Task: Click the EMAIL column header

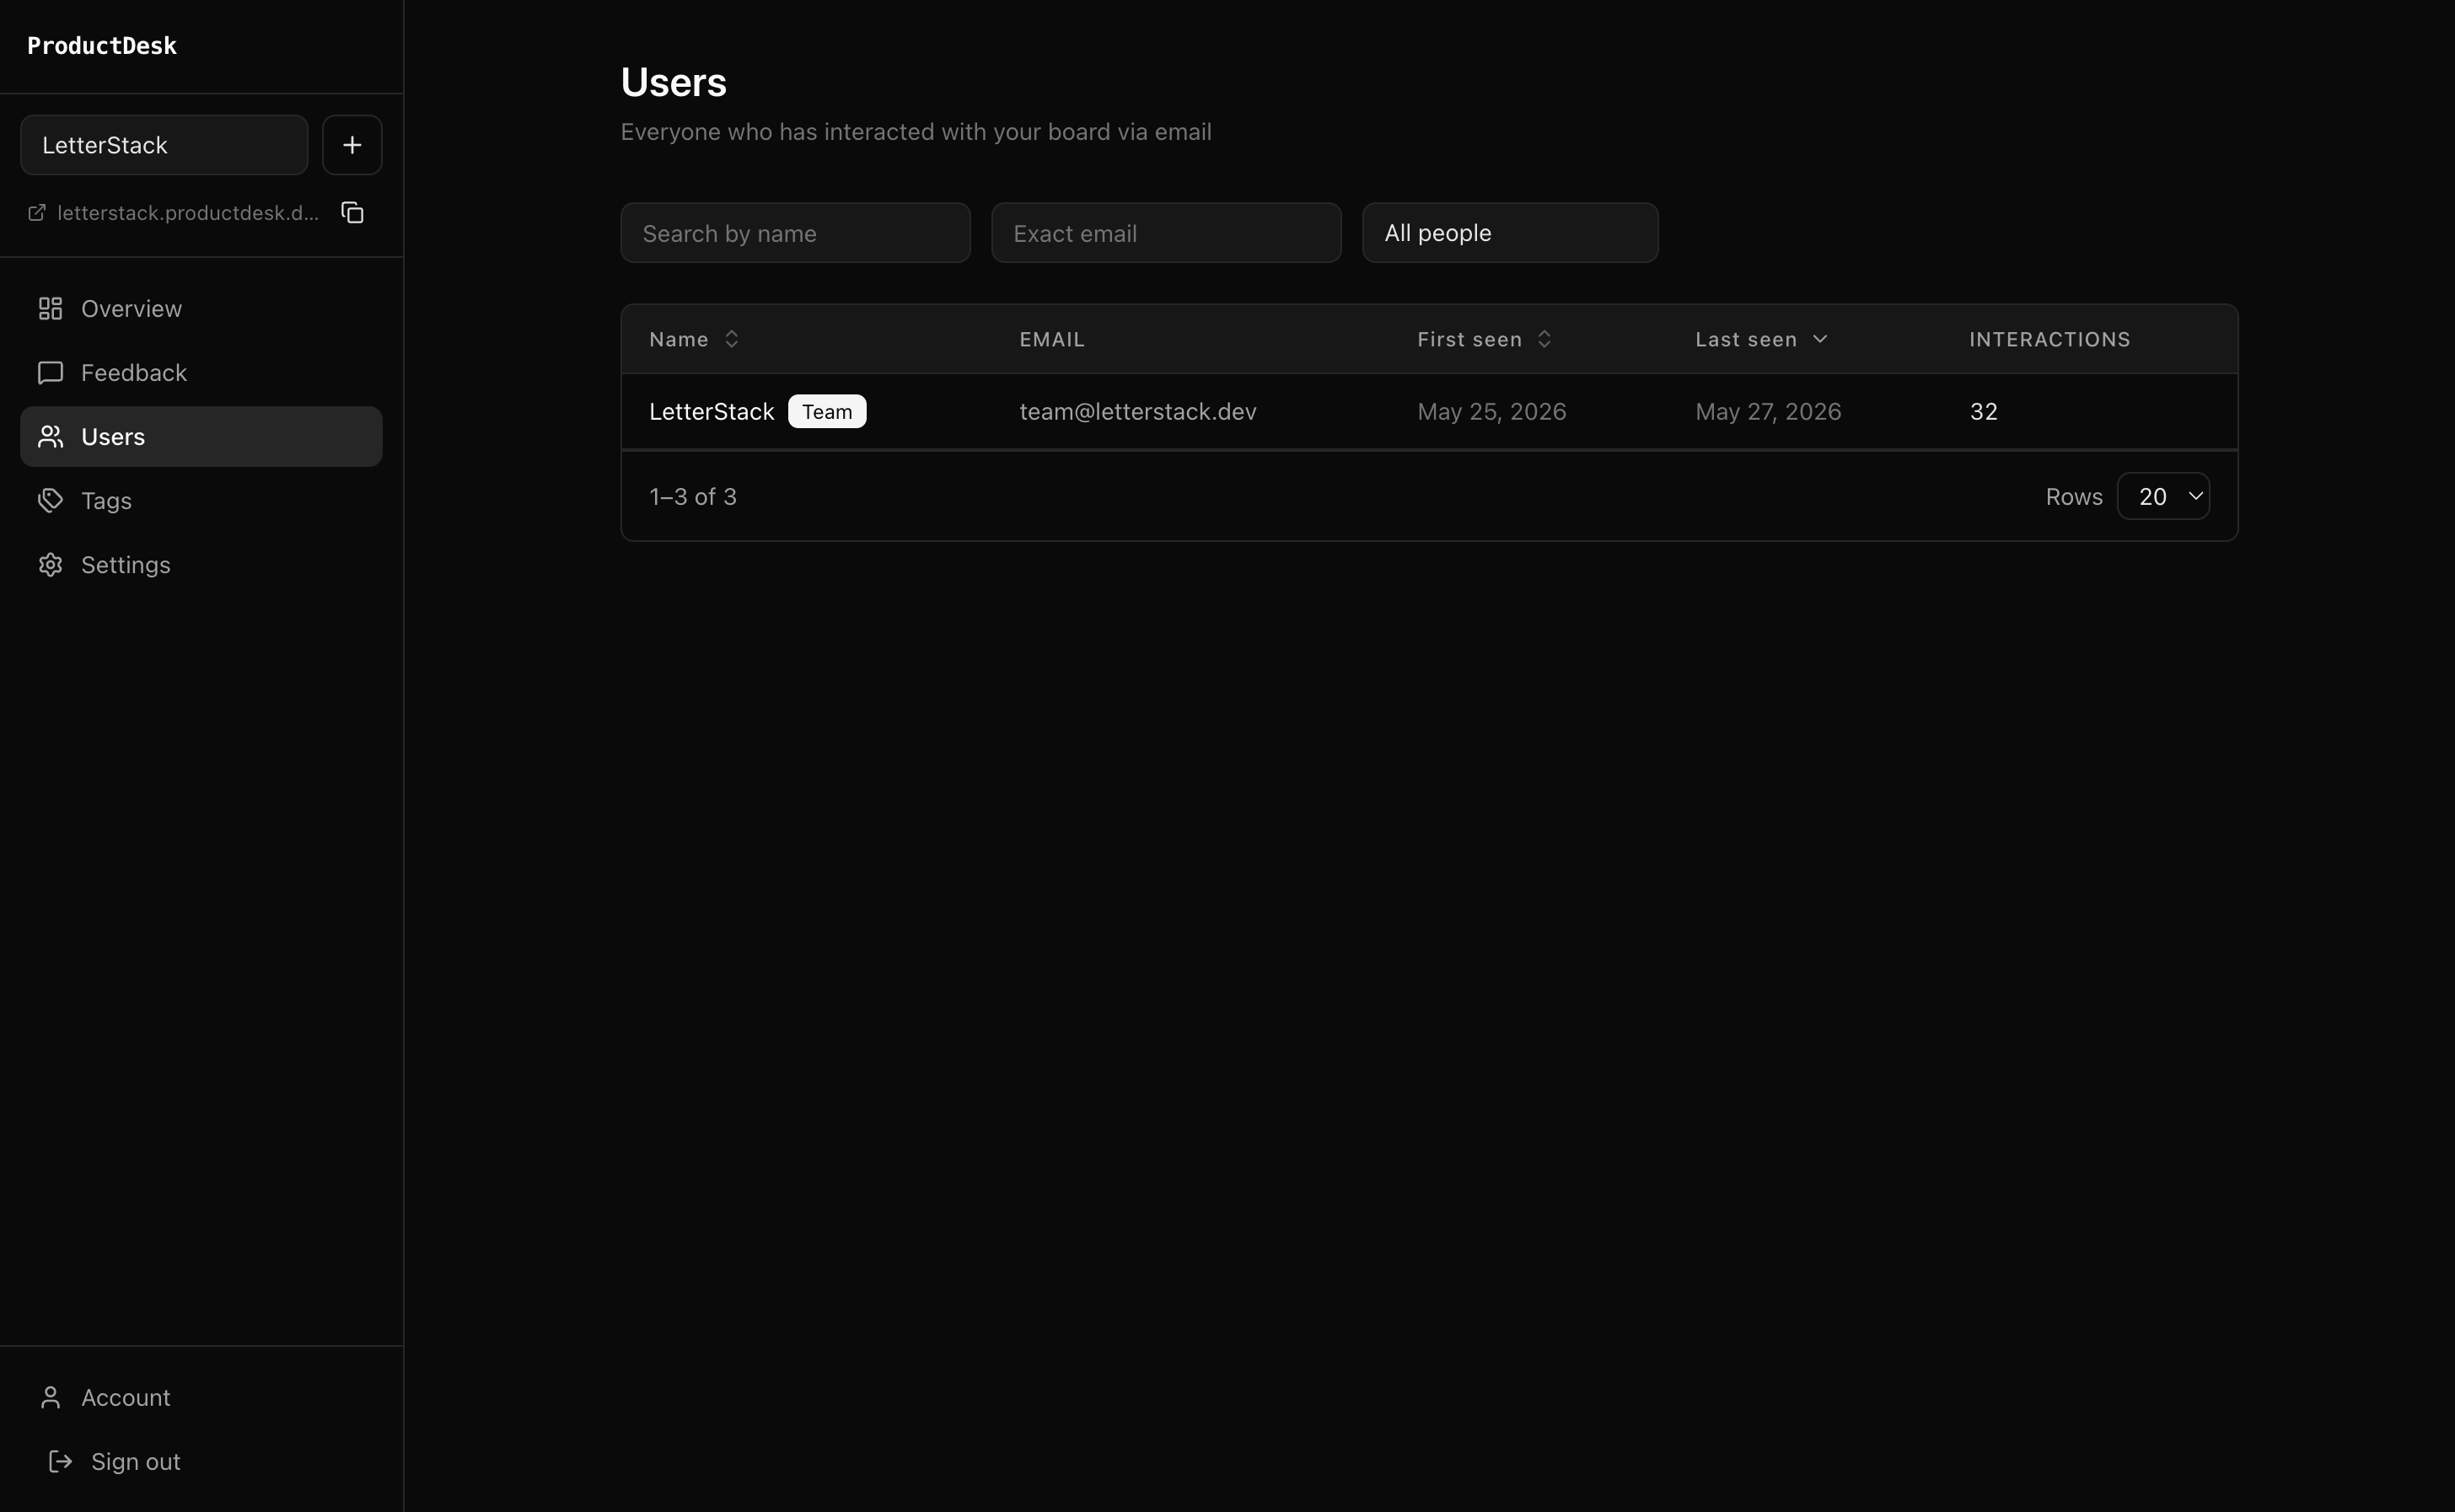Action: 1052,339
